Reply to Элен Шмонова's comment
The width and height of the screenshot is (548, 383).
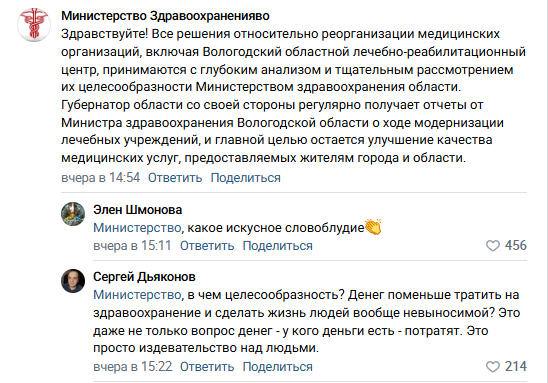pos(207,246)
